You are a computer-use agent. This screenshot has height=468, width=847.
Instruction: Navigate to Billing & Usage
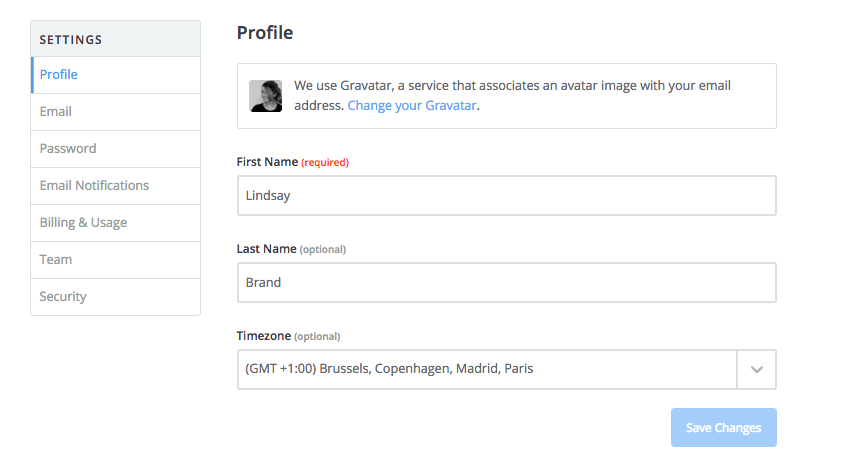click(x=116, y=223)
